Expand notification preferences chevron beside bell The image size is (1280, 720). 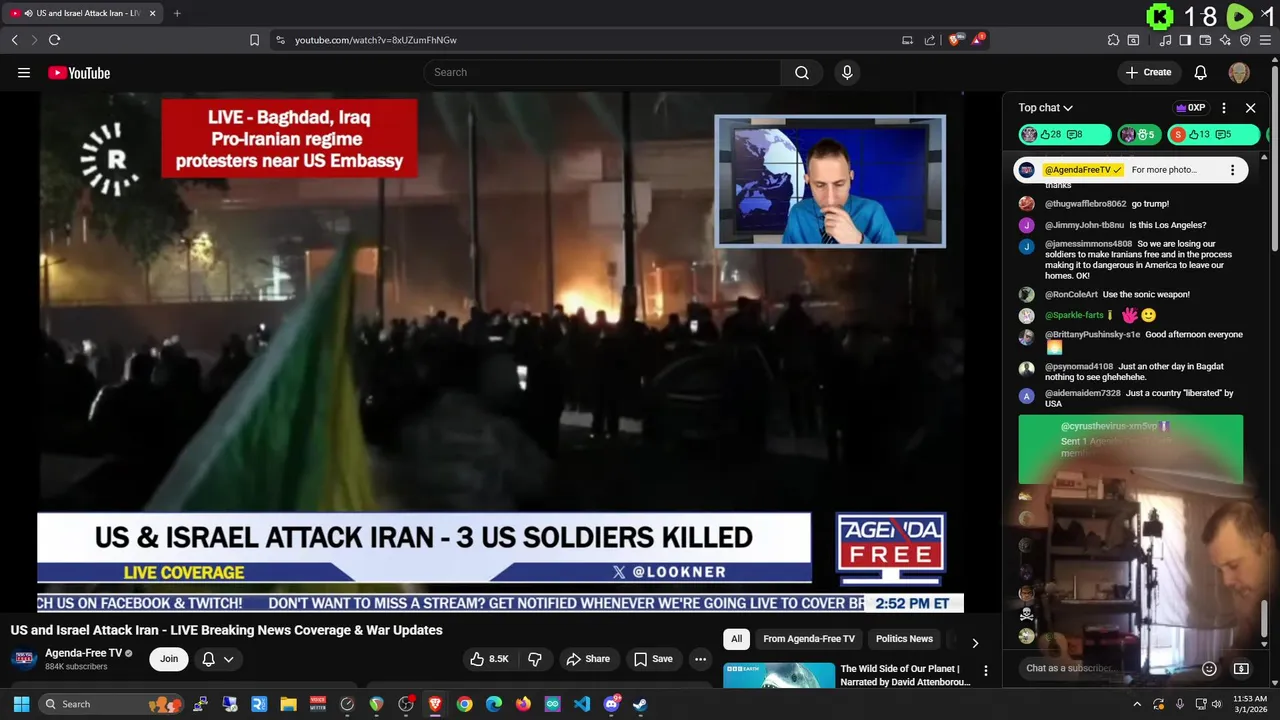pyautogui.click(x=229, y=659)
